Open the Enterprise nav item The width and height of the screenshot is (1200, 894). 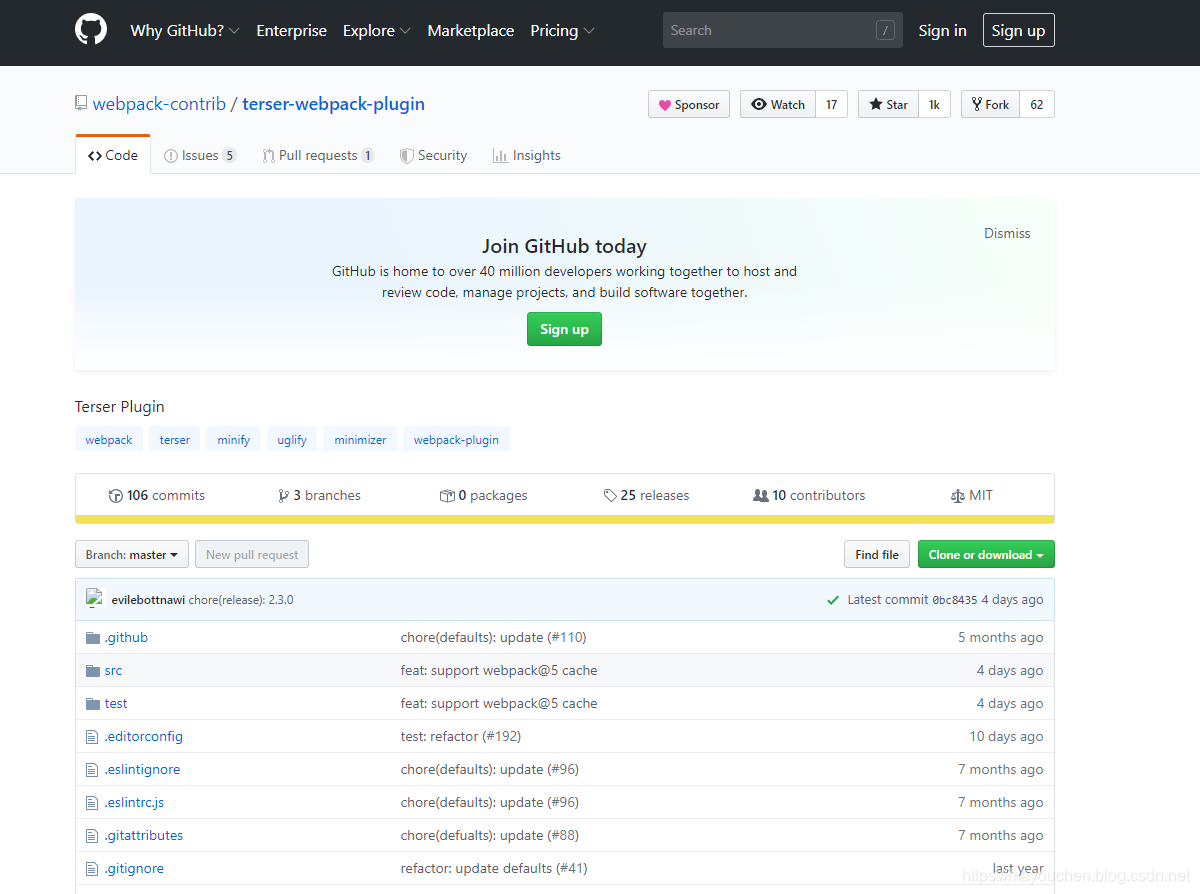click(292, 30)
